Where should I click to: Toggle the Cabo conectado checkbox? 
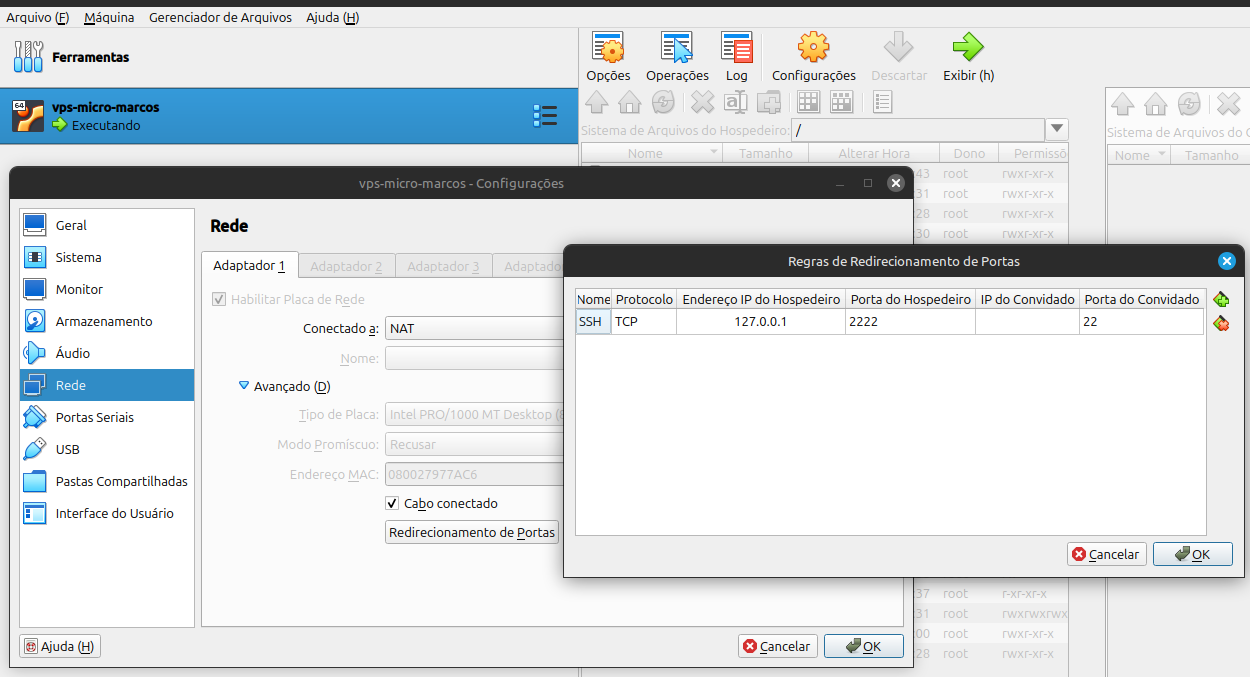click(393, 503)
